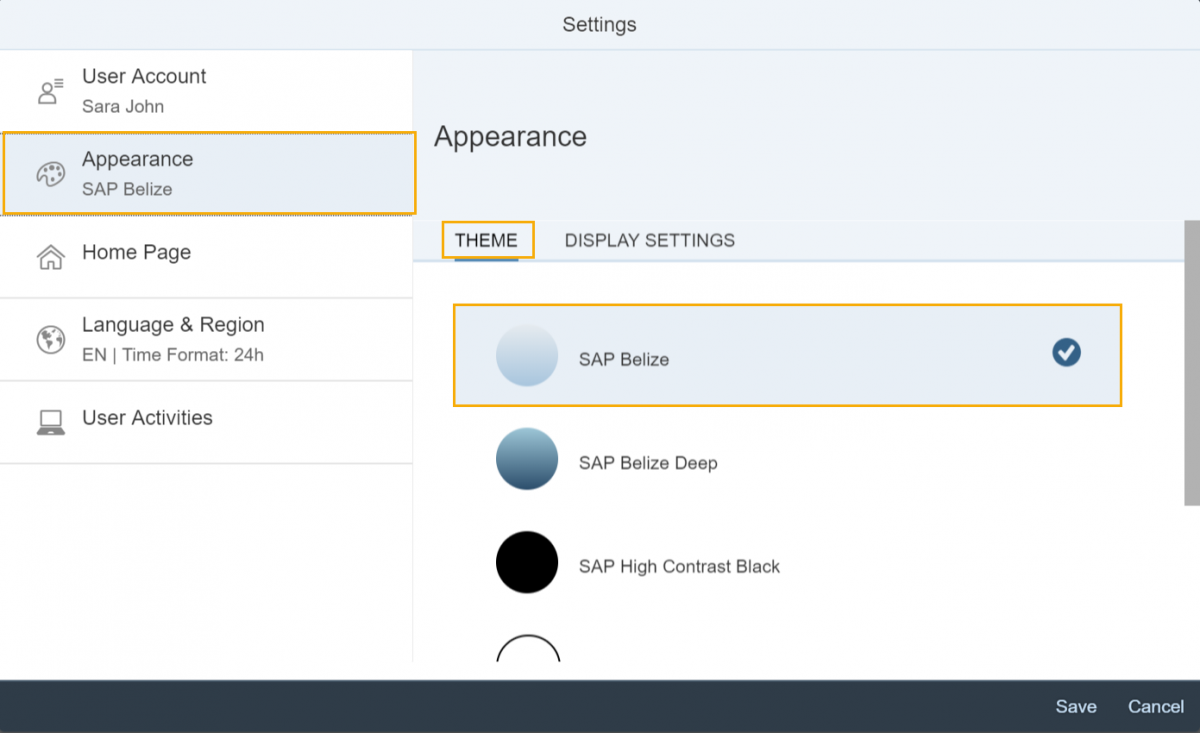Toggle the SAP Belize selected checkmark

click(1066, 352)
